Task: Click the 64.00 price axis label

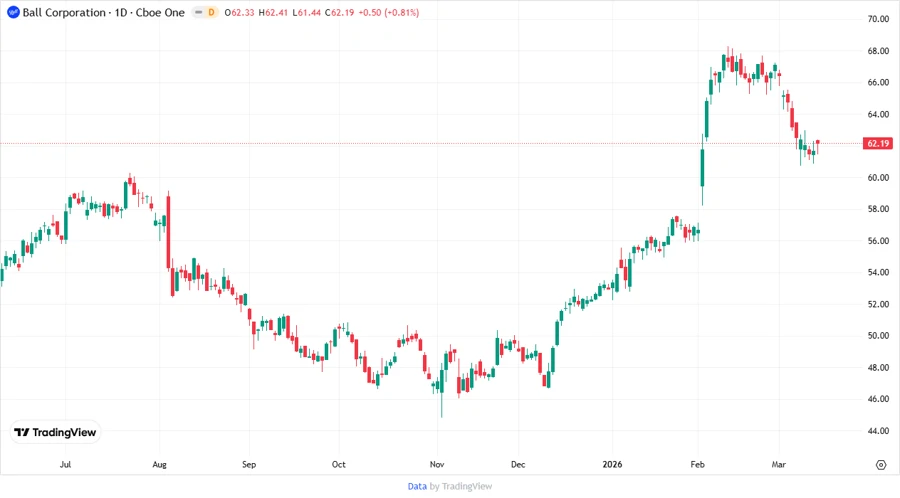Action: [878, 114]
